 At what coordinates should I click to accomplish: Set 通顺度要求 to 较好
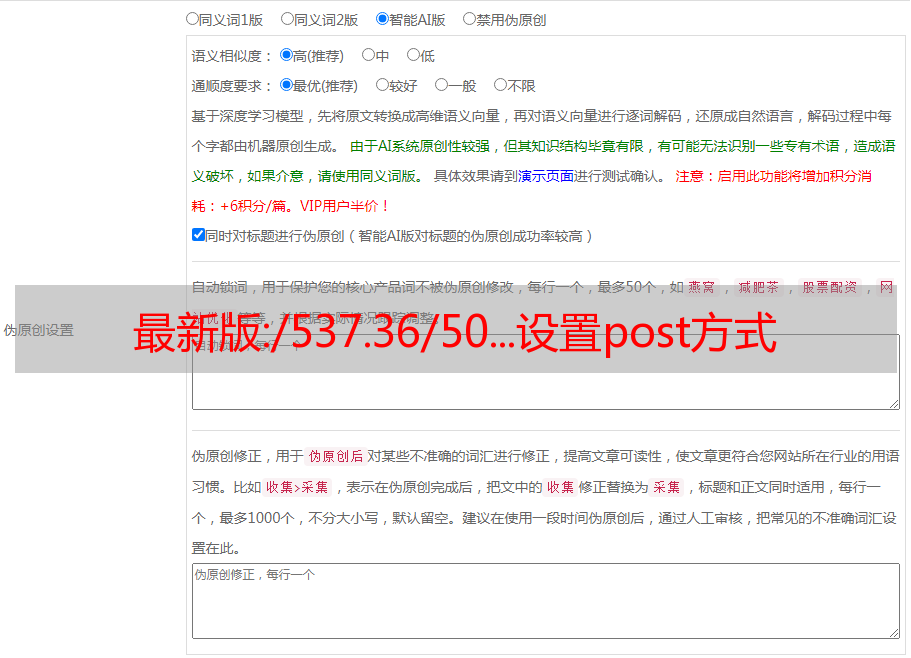[382, 85]
